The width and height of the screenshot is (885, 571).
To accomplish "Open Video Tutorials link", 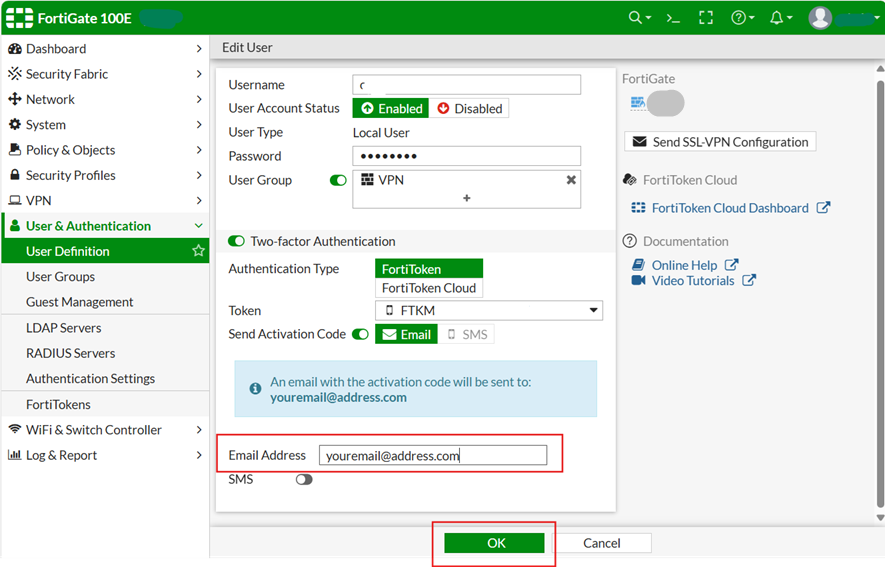I will click(693, 280).
